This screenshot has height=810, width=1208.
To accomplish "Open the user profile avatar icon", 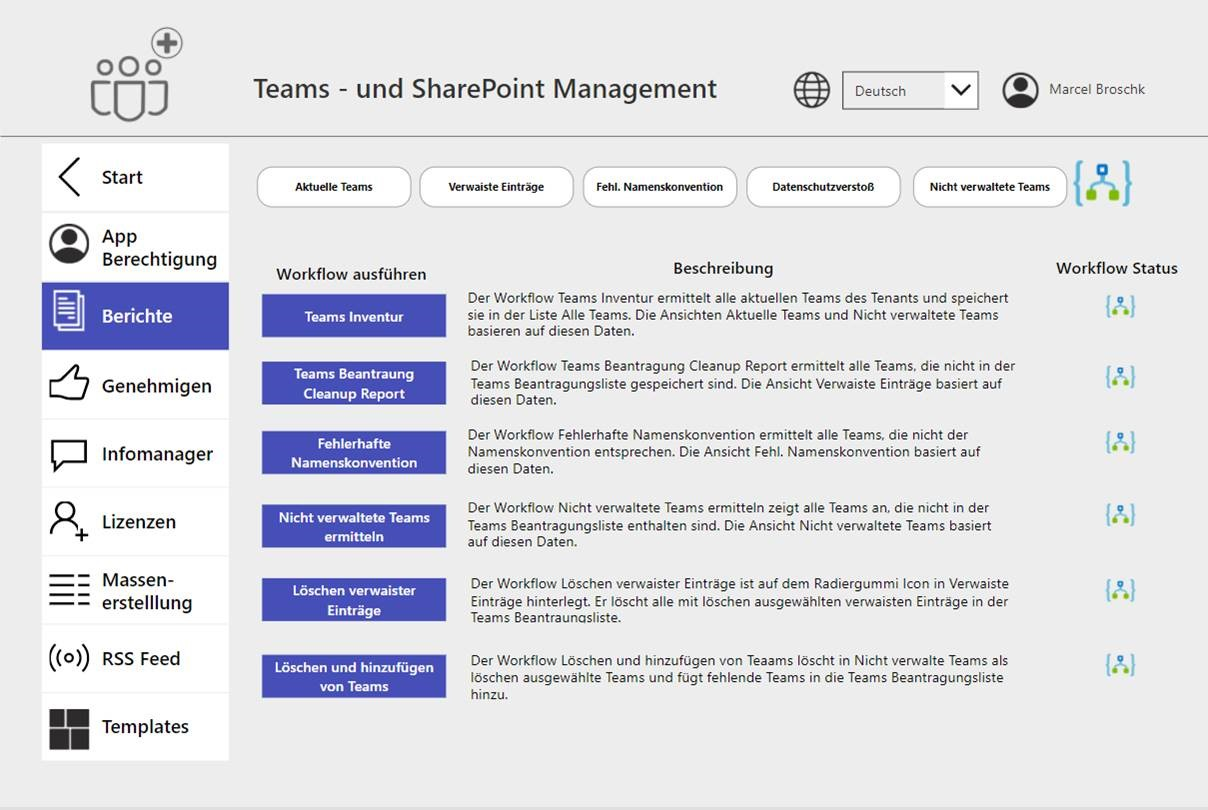I will click(1020, 90).
